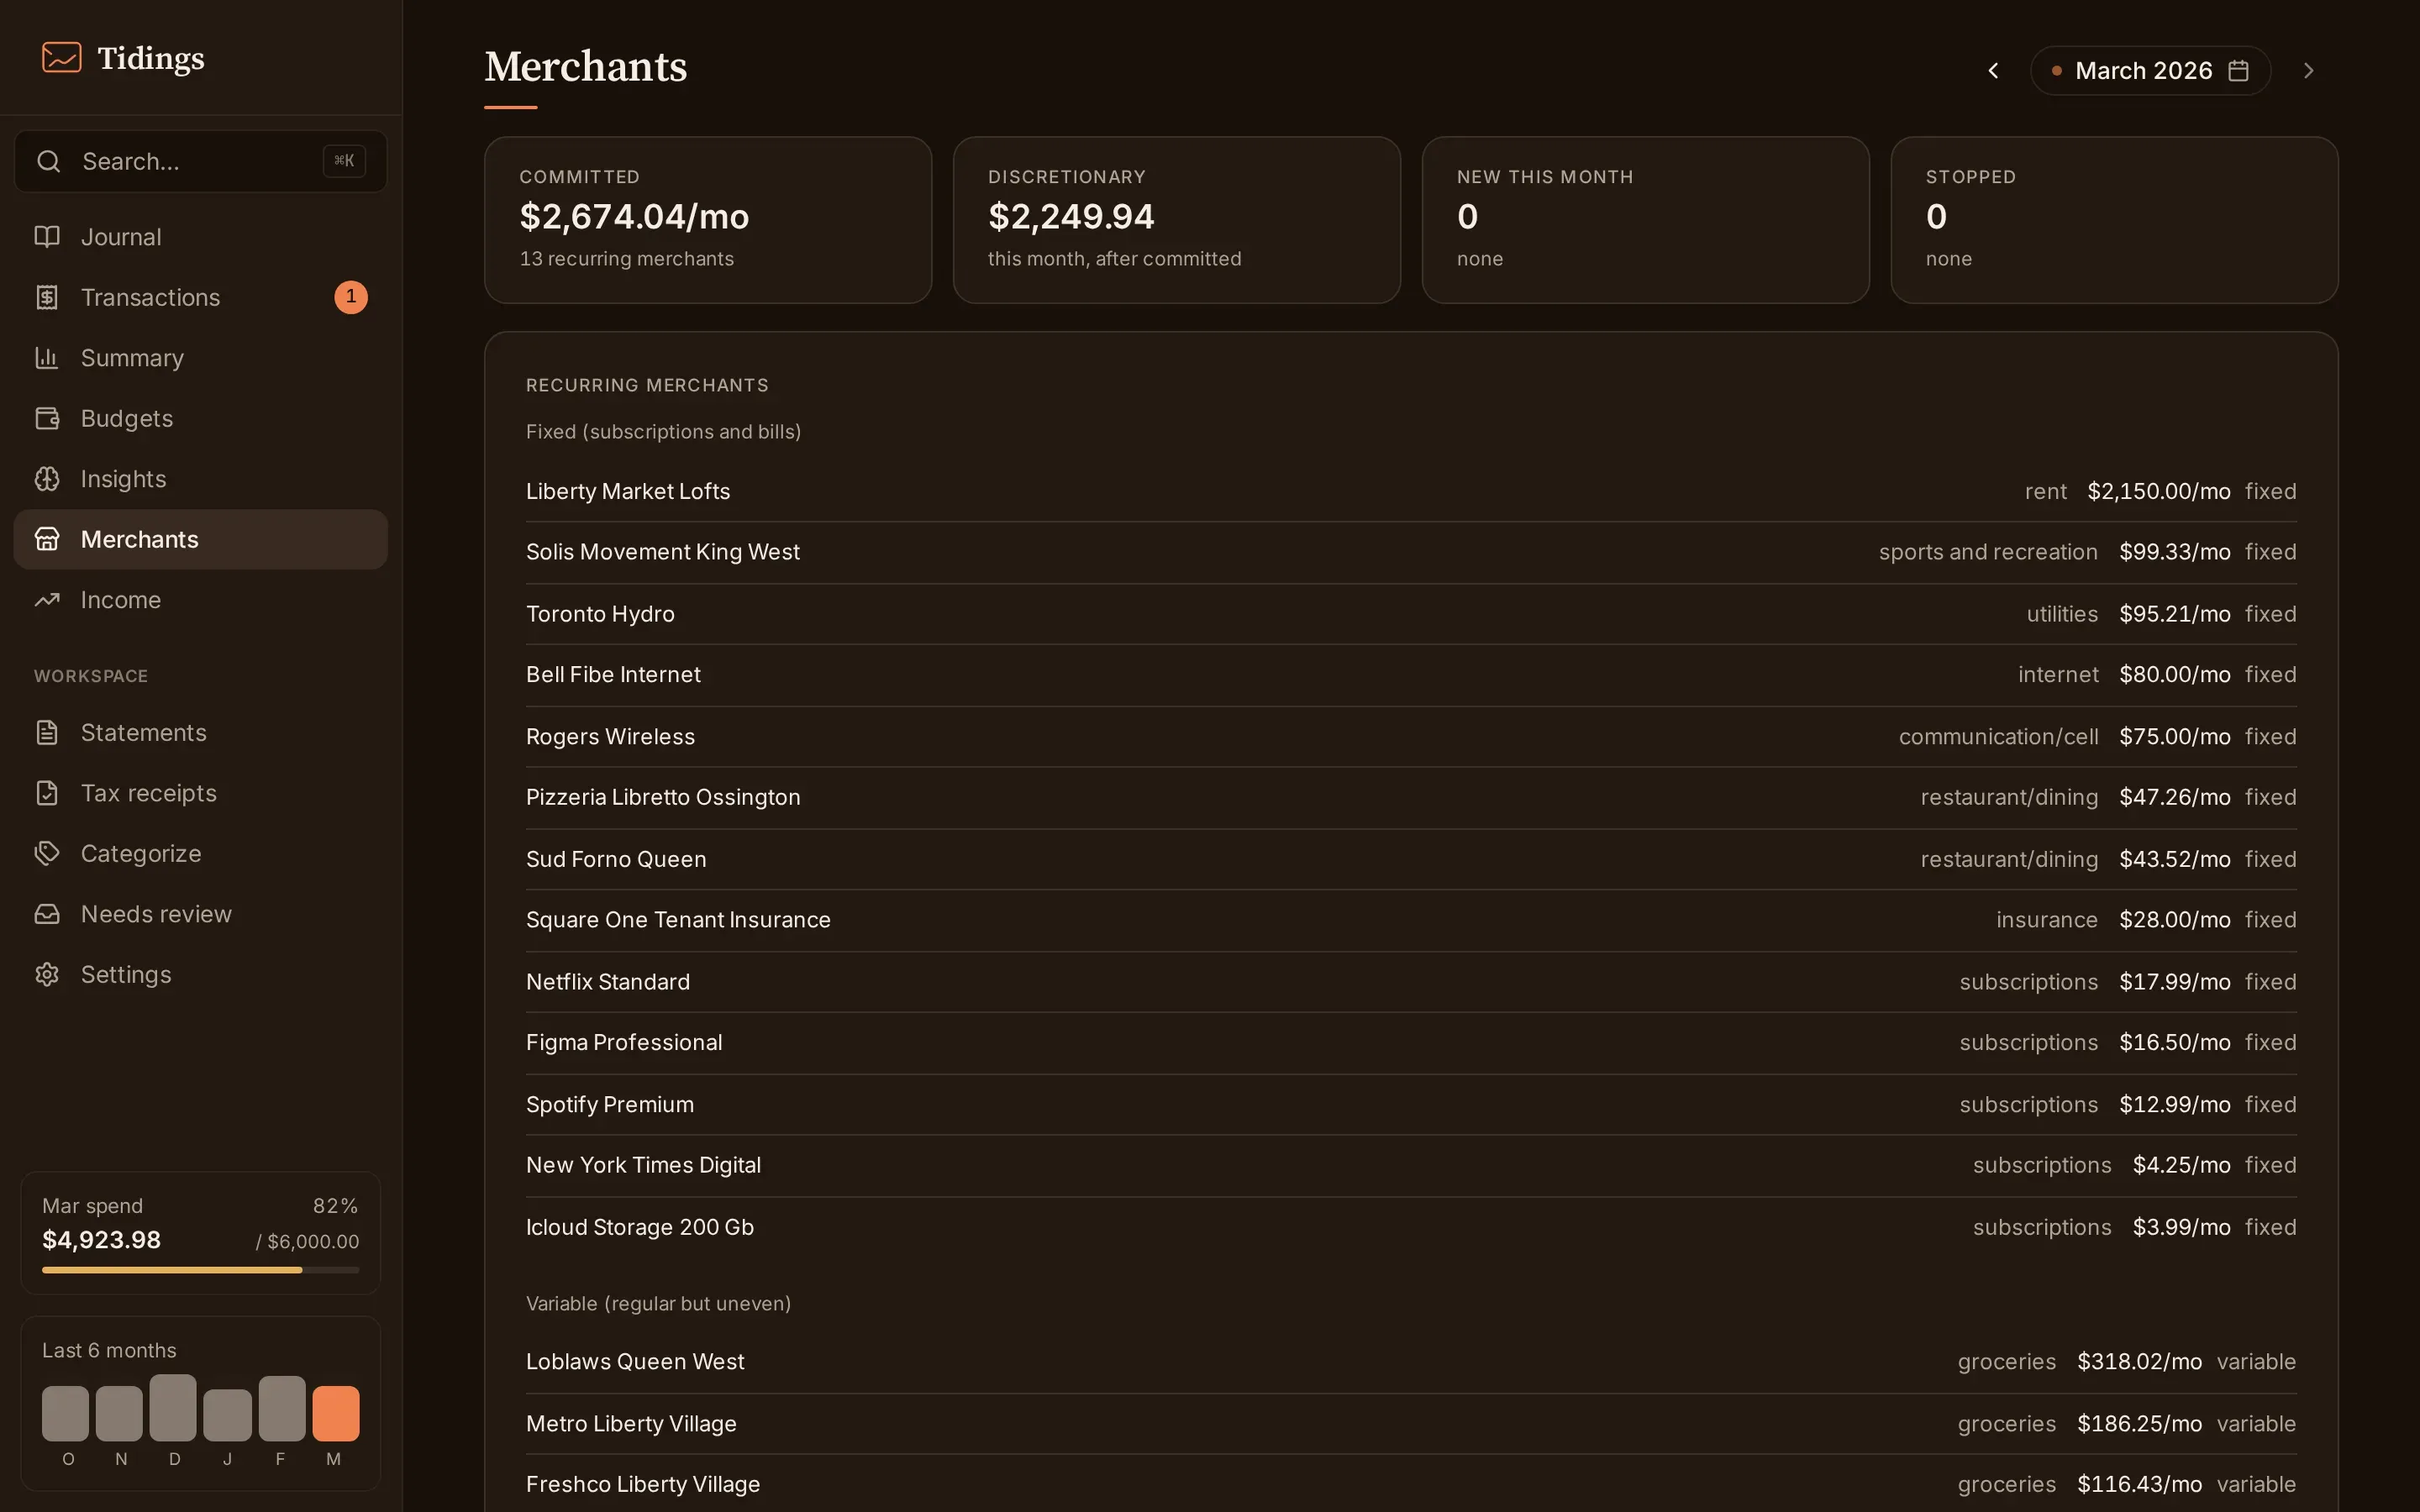Image resolution: width=2420 pixels, height=1512 pixels.
Task: Select the F bar in Last 6 months chart
Action: point(282,1409)
